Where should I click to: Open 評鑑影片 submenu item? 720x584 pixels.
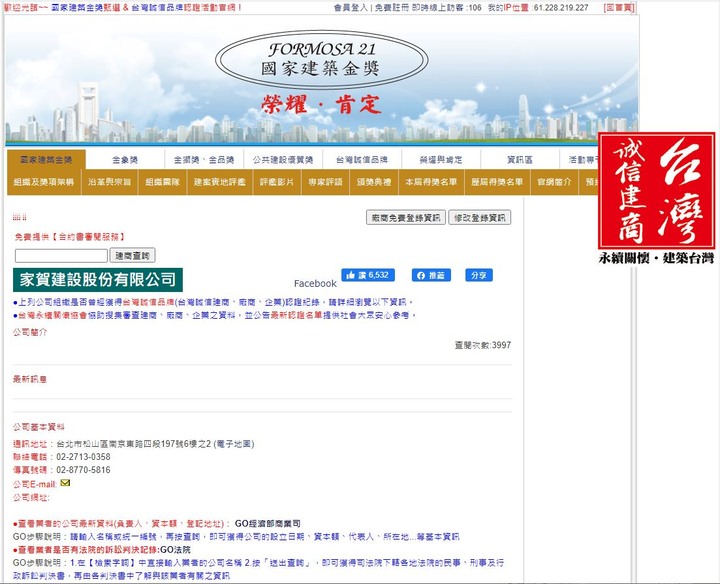(276, 182)
